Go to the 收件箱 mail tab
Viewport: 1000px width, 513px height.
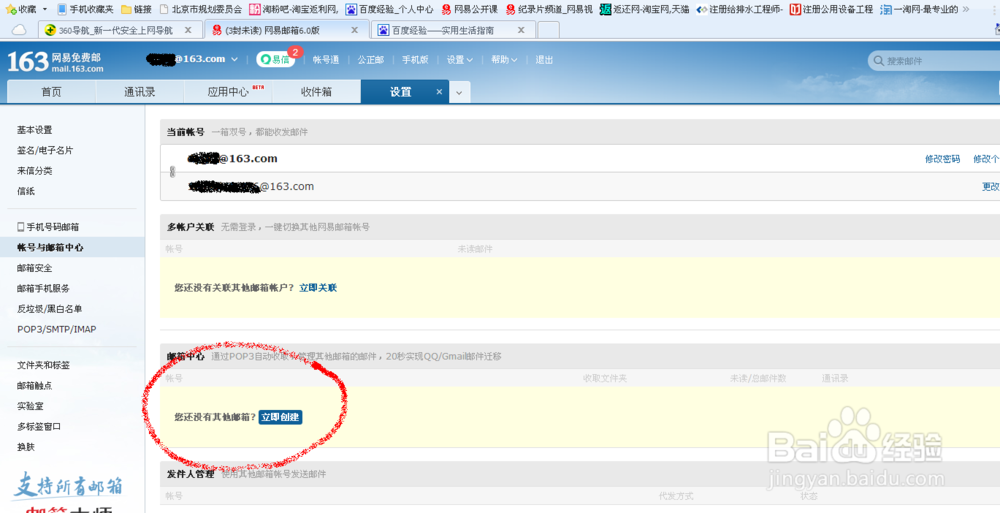point(316,92)
